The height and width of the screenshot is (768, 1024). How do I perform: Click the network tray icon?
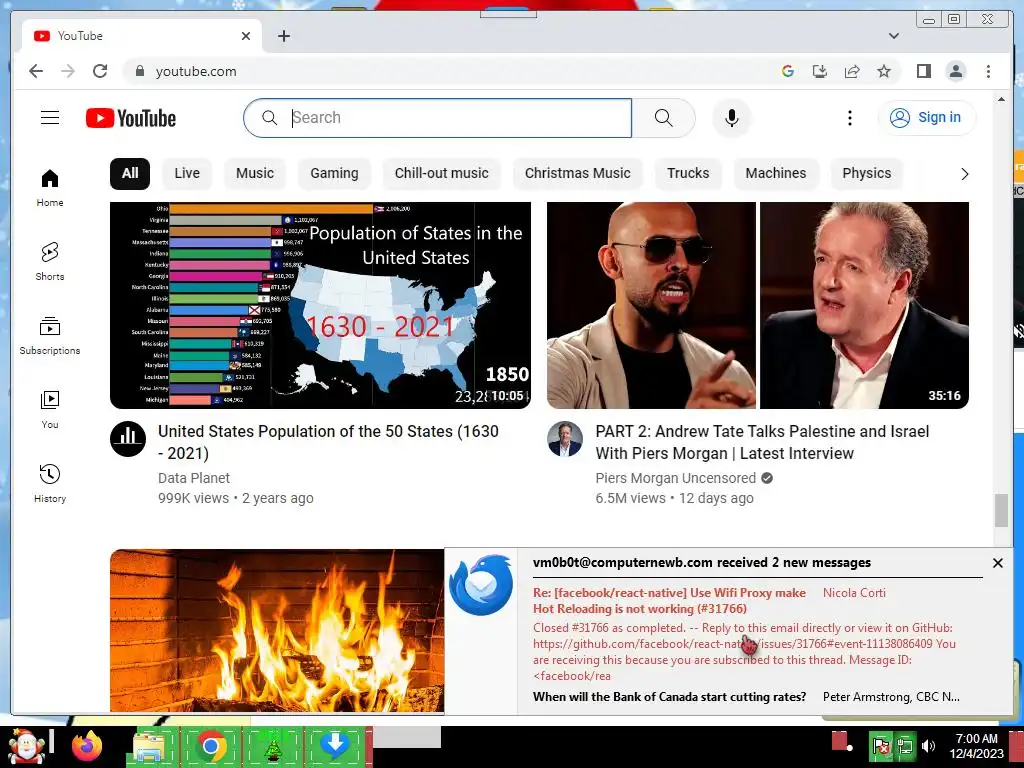pyautogui.click(x=904, y=746)
